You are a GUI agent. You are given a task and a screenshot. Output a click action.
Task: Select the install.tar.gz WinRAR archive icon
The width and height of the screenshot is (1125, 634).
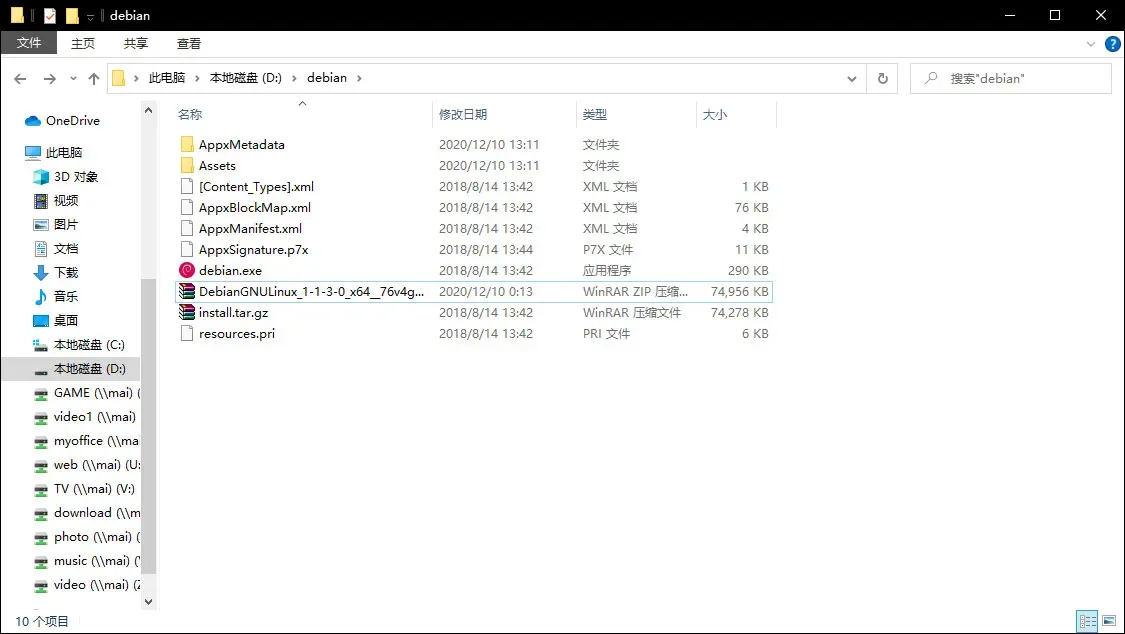pyautogui.click(x=187, y=313)
